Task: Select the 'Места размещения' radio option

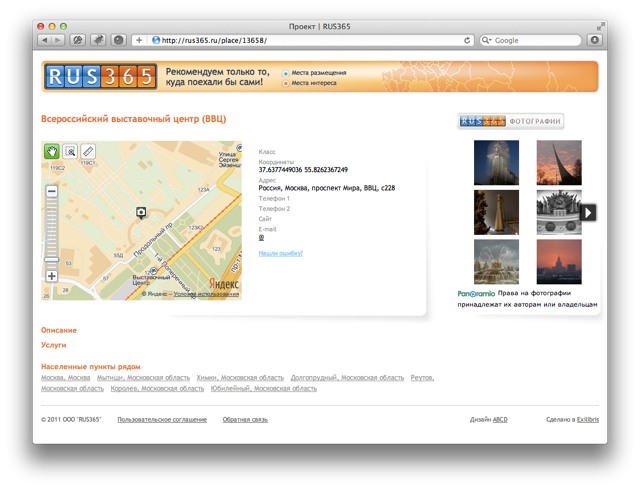Action: click(x=286, y=73)
